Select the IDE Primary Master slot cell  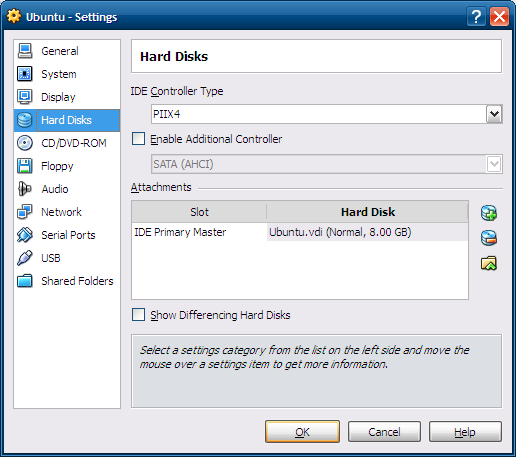(199, 232)
